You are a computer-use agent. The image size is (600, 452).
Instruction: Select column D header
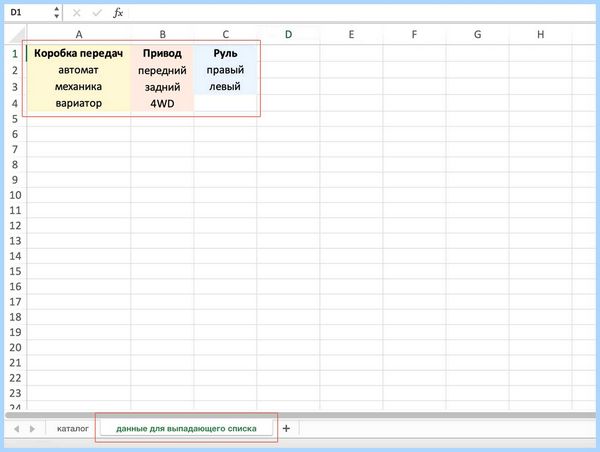(x=288, y=34)
